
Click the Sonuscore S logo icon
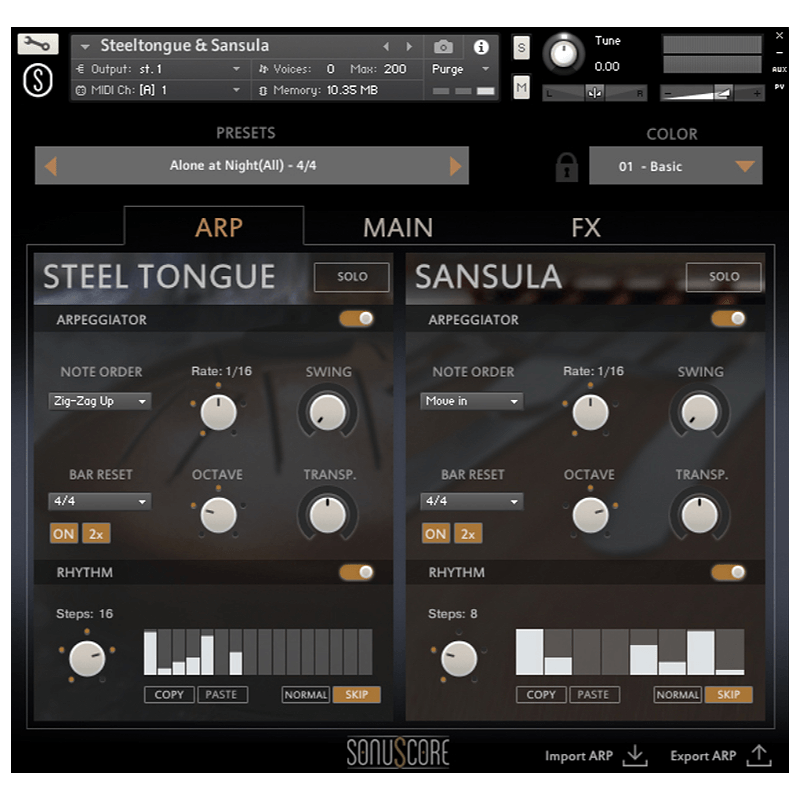[x=38, y=80]
